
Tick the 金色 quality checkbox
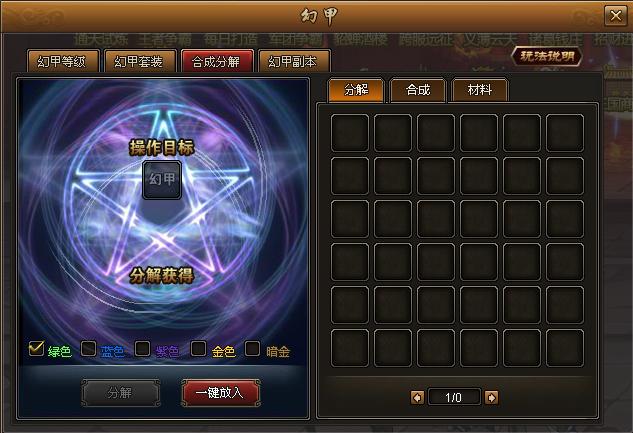tap(198, 349)
